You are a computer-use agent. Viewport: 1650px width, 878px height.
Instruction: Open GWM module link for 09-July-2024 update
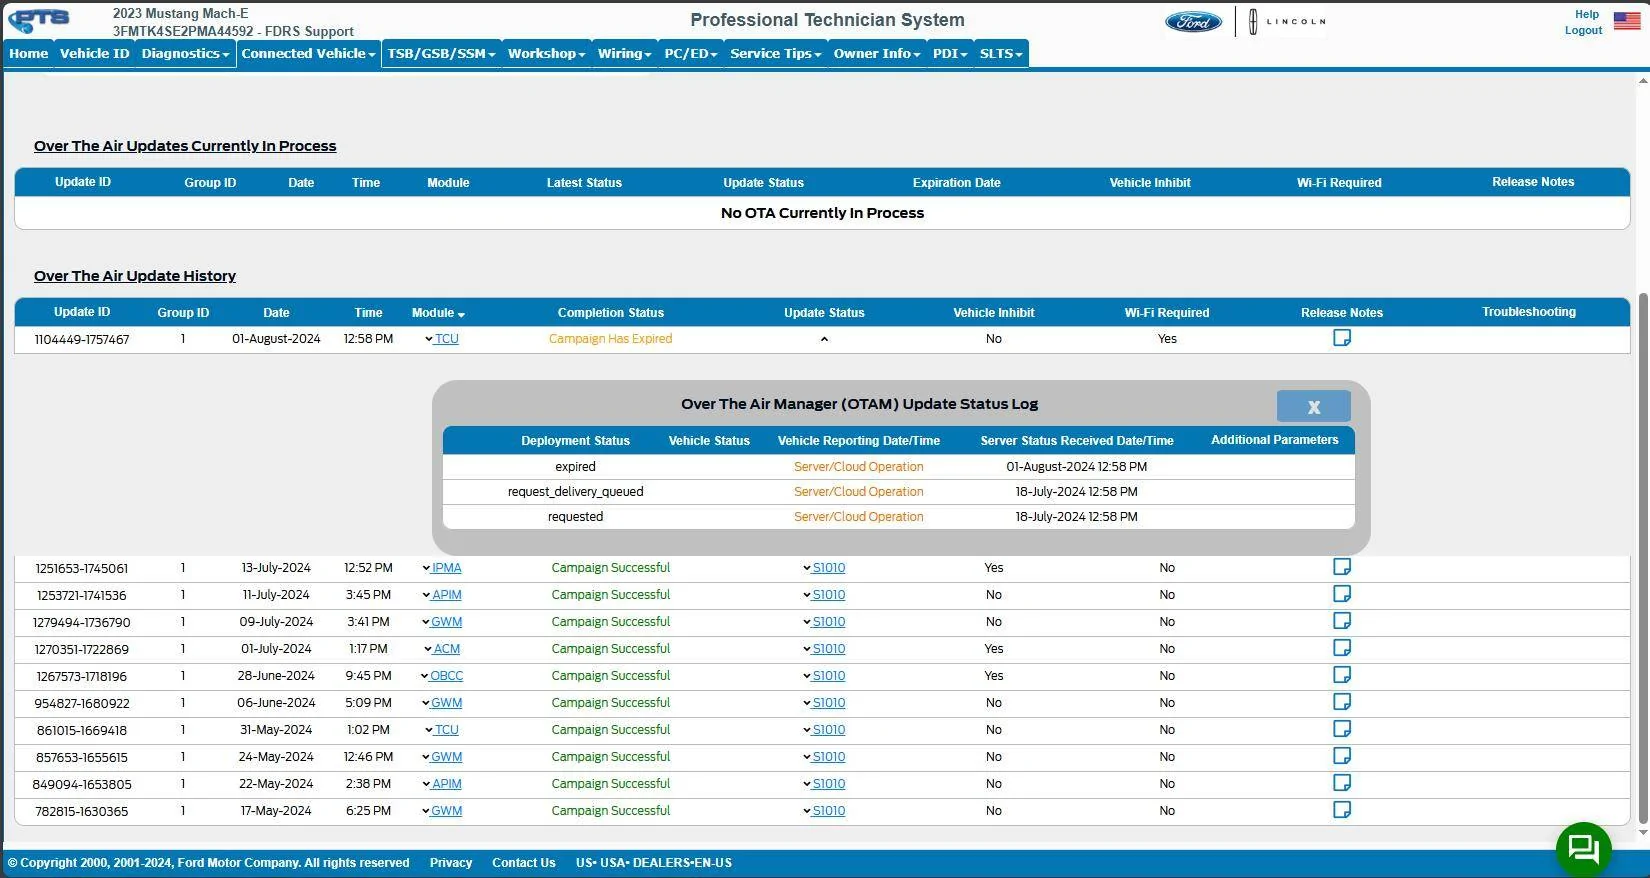[x=447, y=622]
